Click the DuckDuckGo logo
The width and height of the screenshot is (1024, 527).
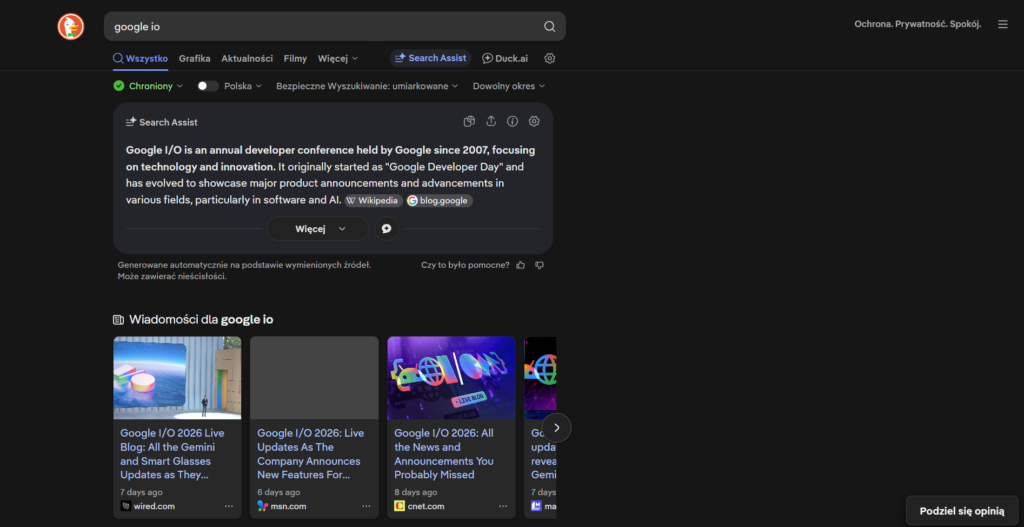coord(71,27)
